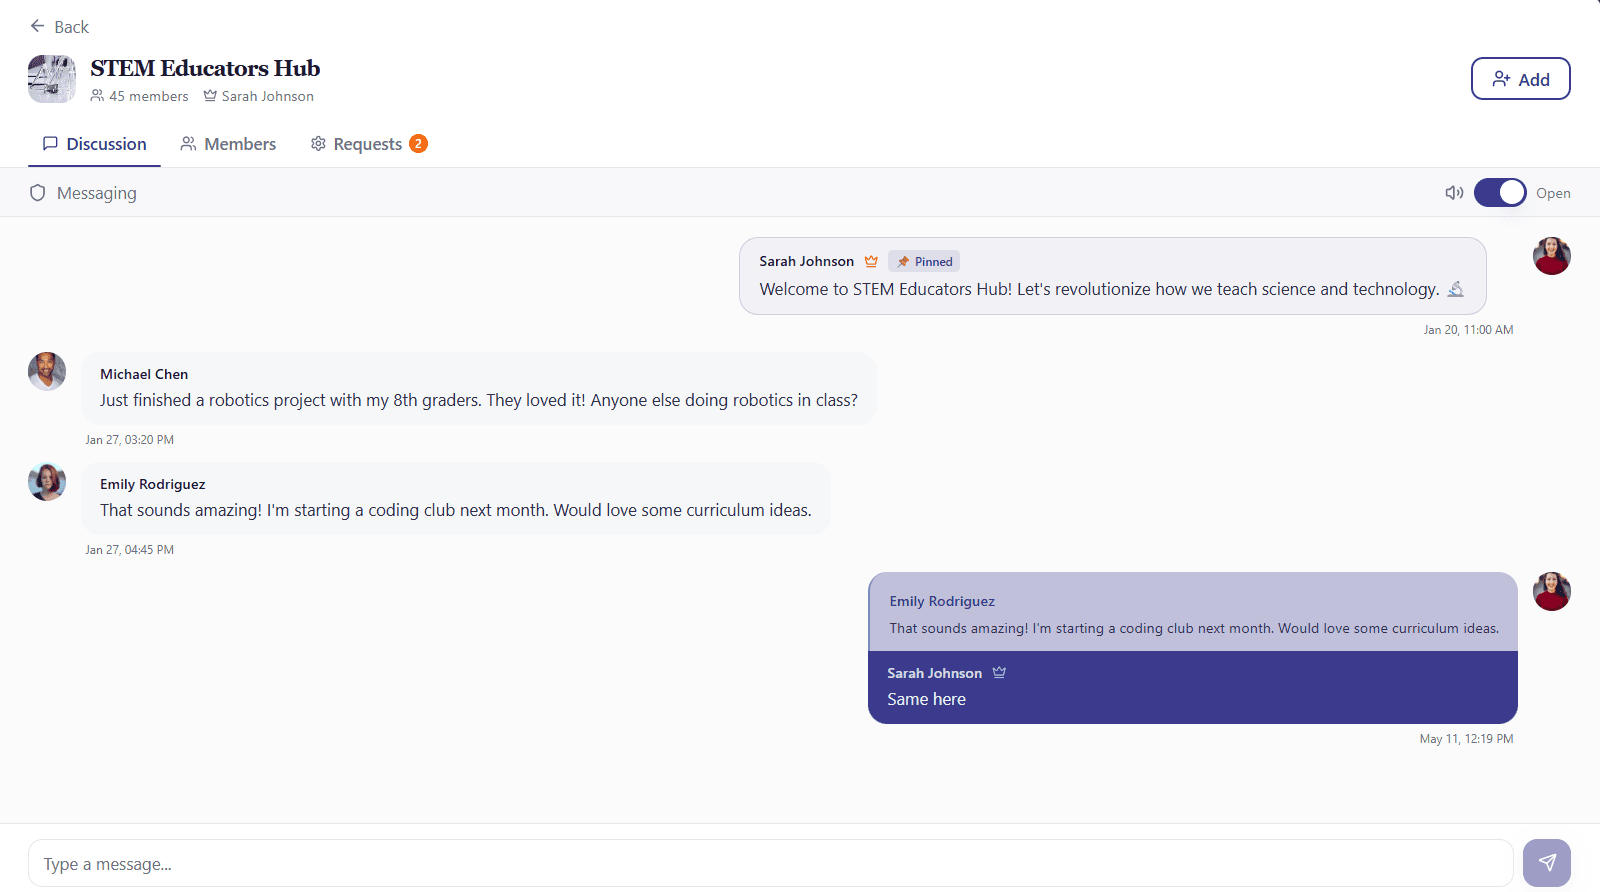Screen dimensions: 1600x892
Task: Toggle the Open messaging switch
Action: [1500, 193]
